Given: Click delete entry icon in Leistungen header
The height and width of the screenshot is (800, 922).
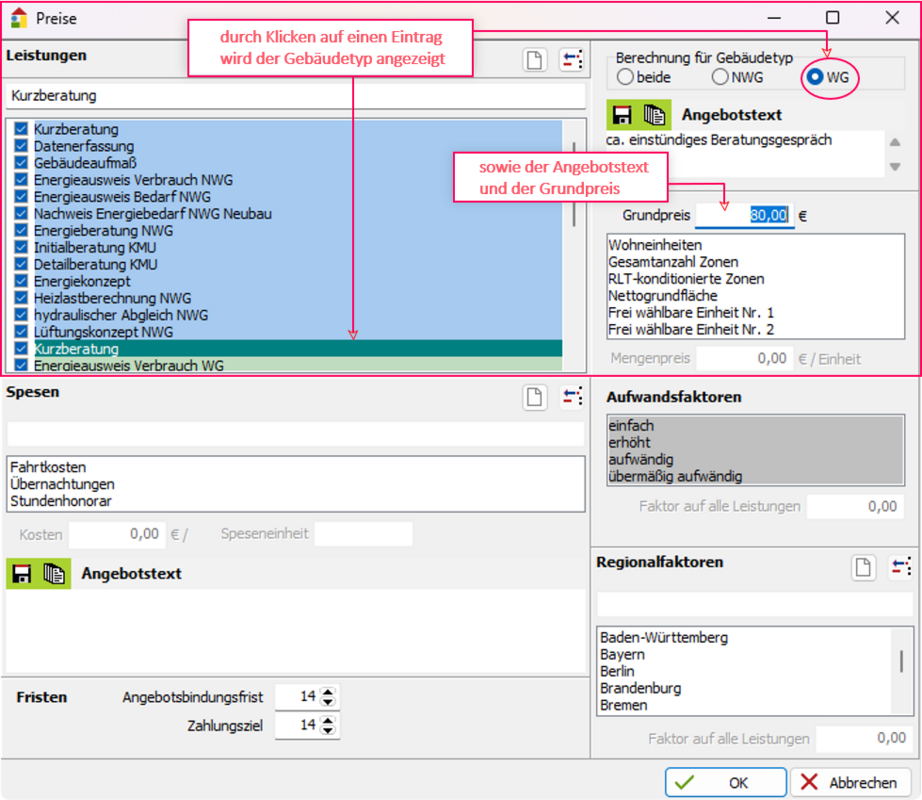Looking at the screenshot, I should (x=571, y=60).
